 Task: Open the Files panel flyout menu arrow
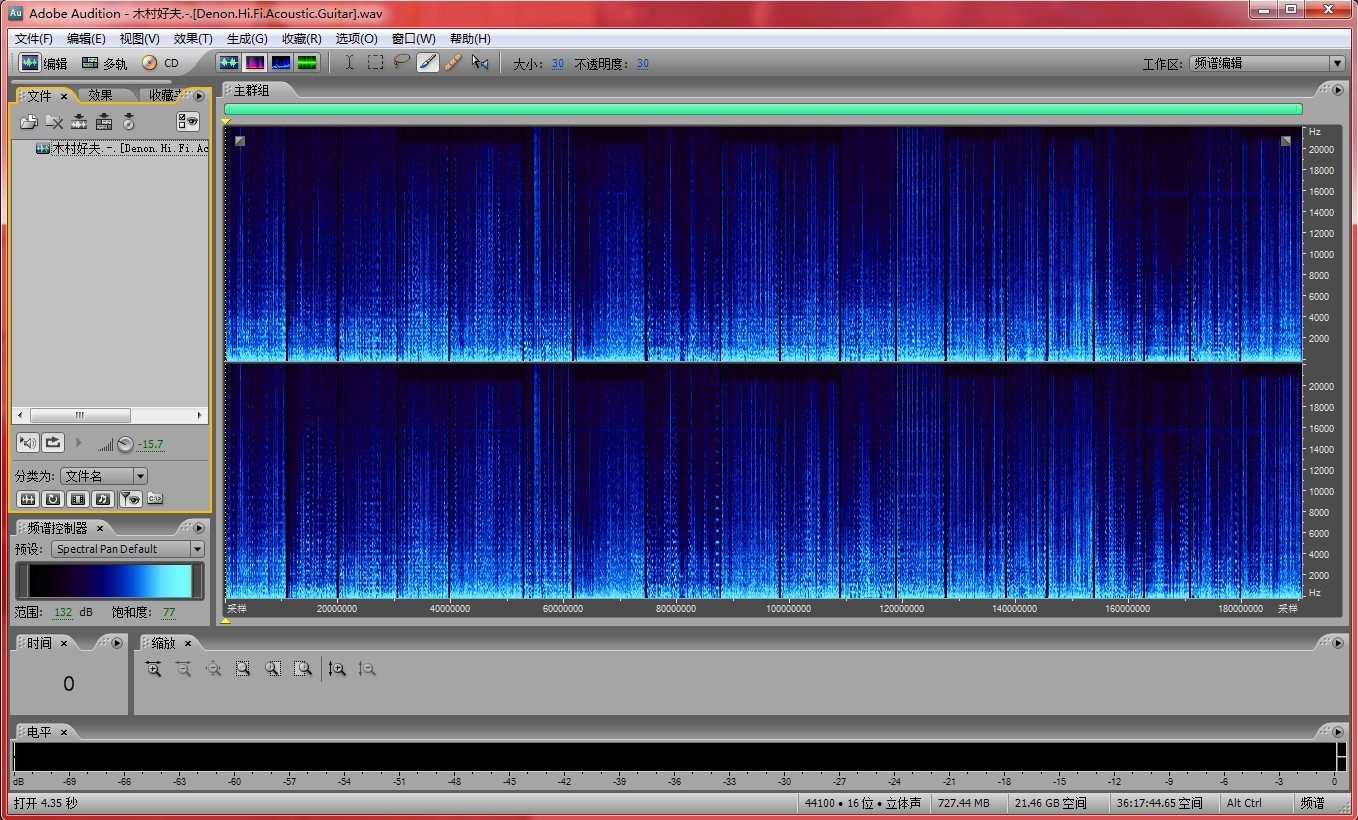(198, 96)
